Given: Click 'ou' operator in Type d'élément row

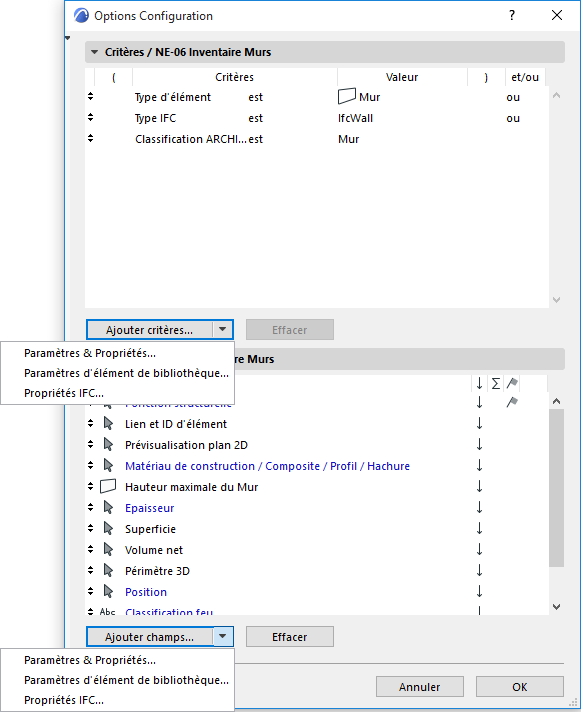Looking at the screenshot, I should [513, 97].
